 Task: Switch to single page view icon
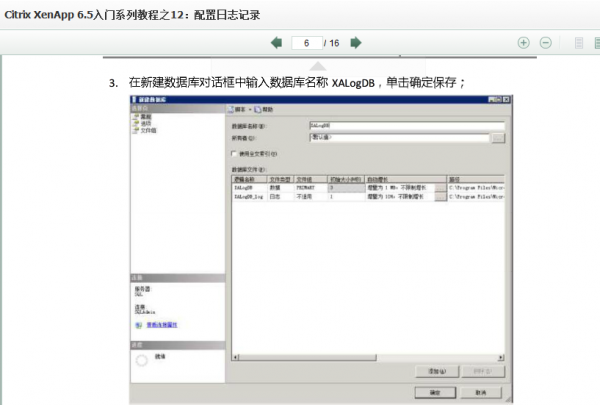tap(579, 43)
